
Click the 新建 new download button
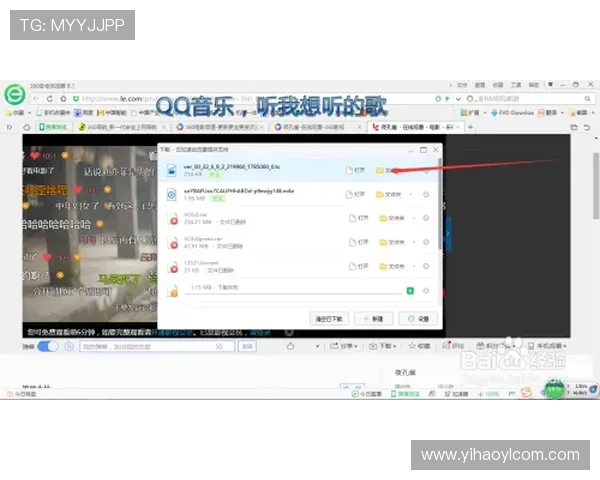pos(373,319)
